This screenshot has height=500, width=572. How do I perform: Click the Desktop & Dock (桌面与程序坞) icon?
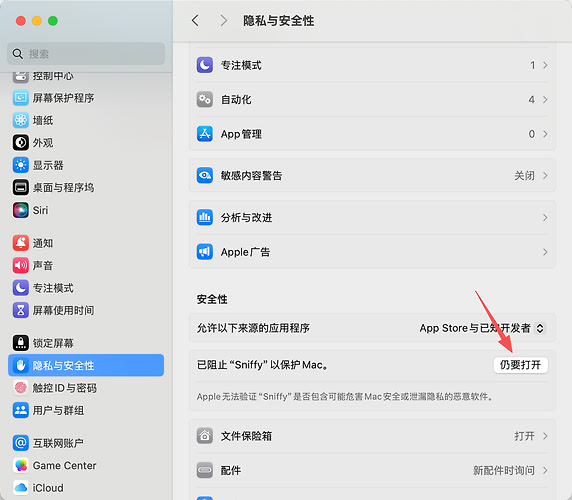click(21, 187)
